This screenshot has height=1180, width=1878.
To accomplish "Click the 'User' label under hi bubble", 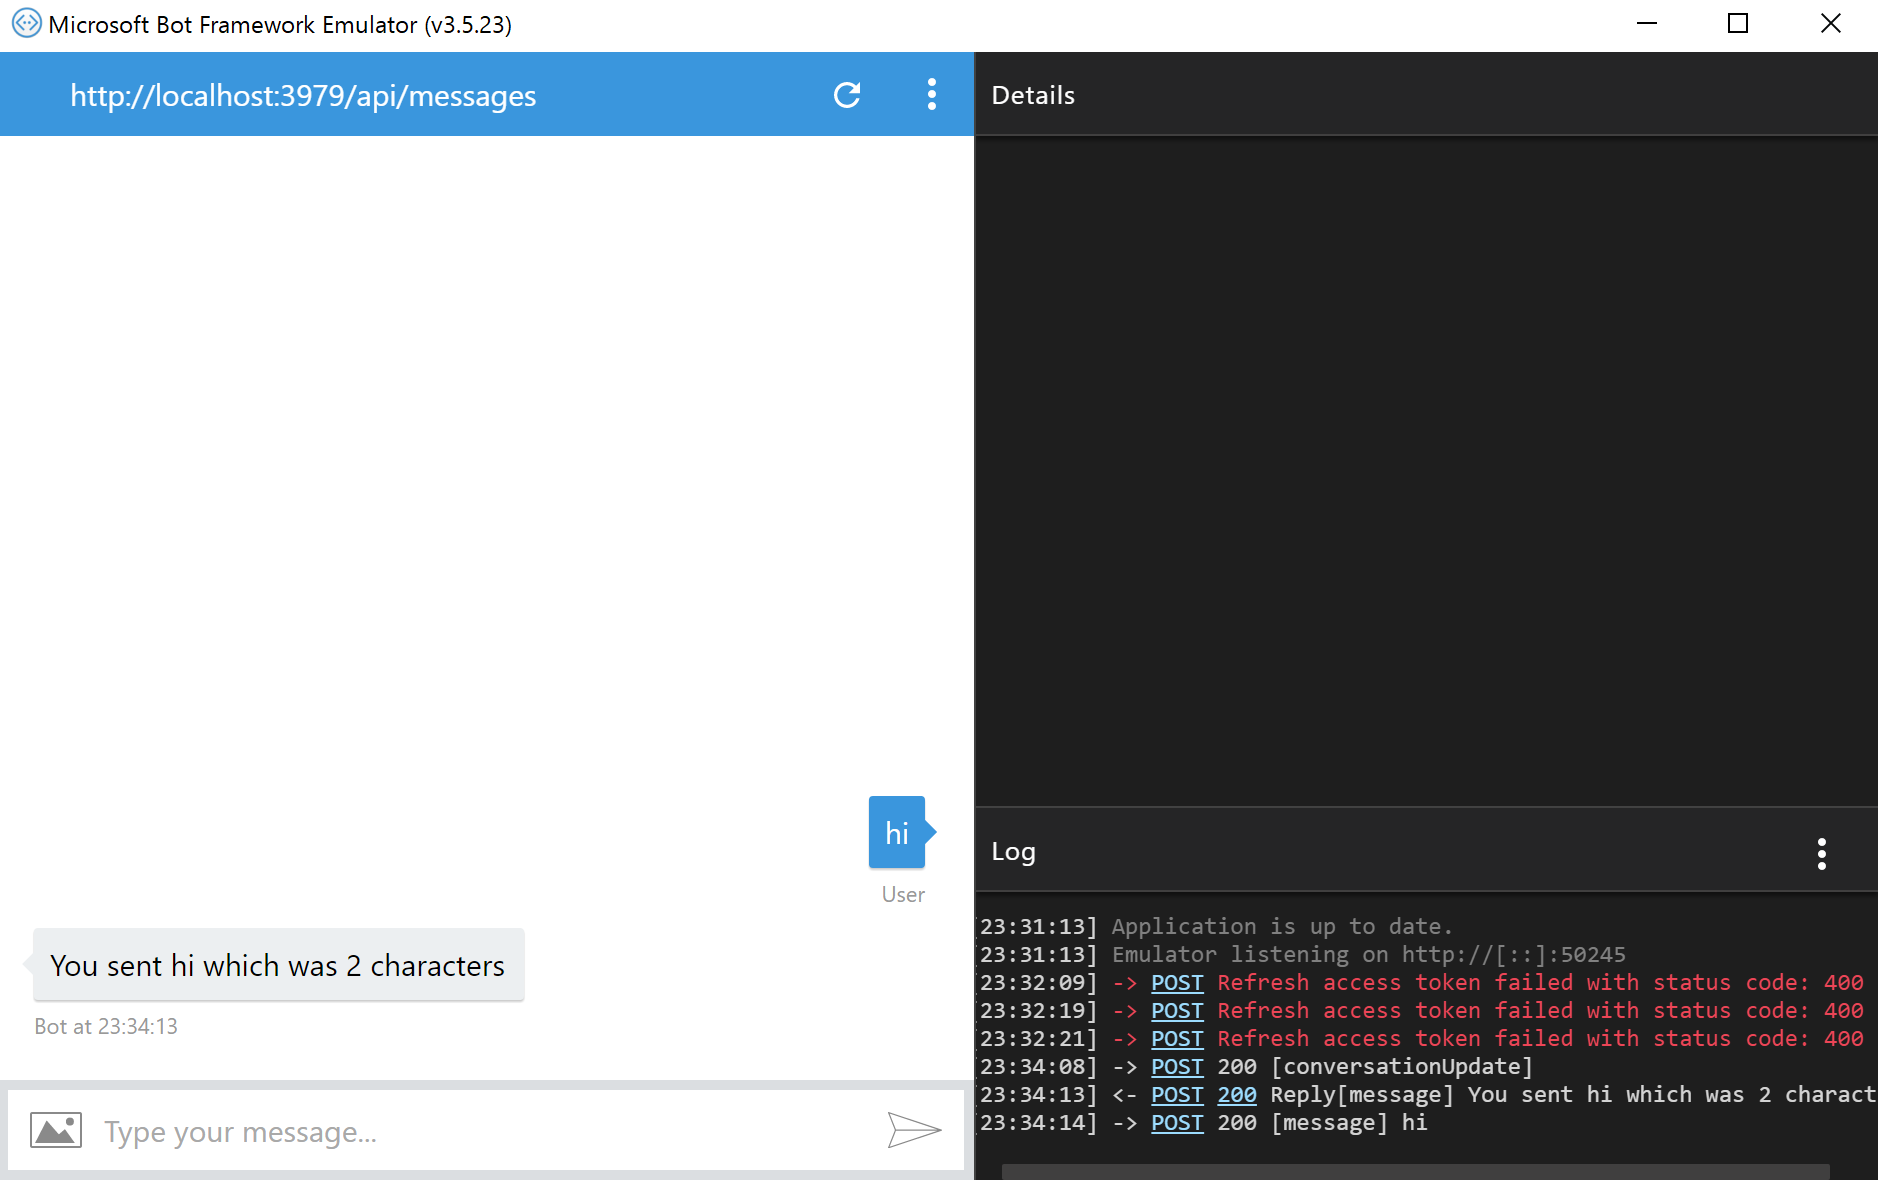I will [903, 894].
